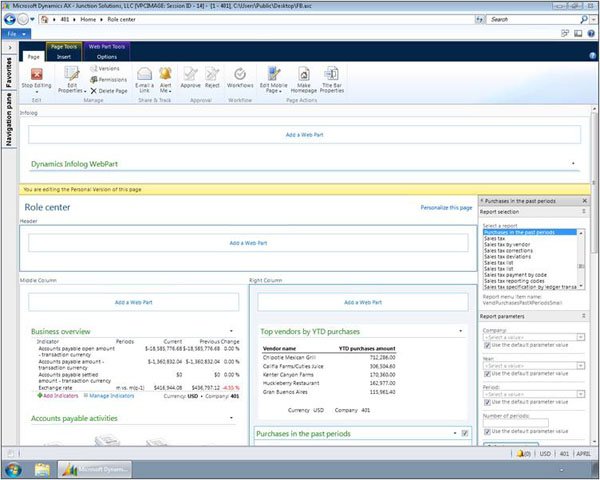Switch to the Insert ribbon tab

64,57
